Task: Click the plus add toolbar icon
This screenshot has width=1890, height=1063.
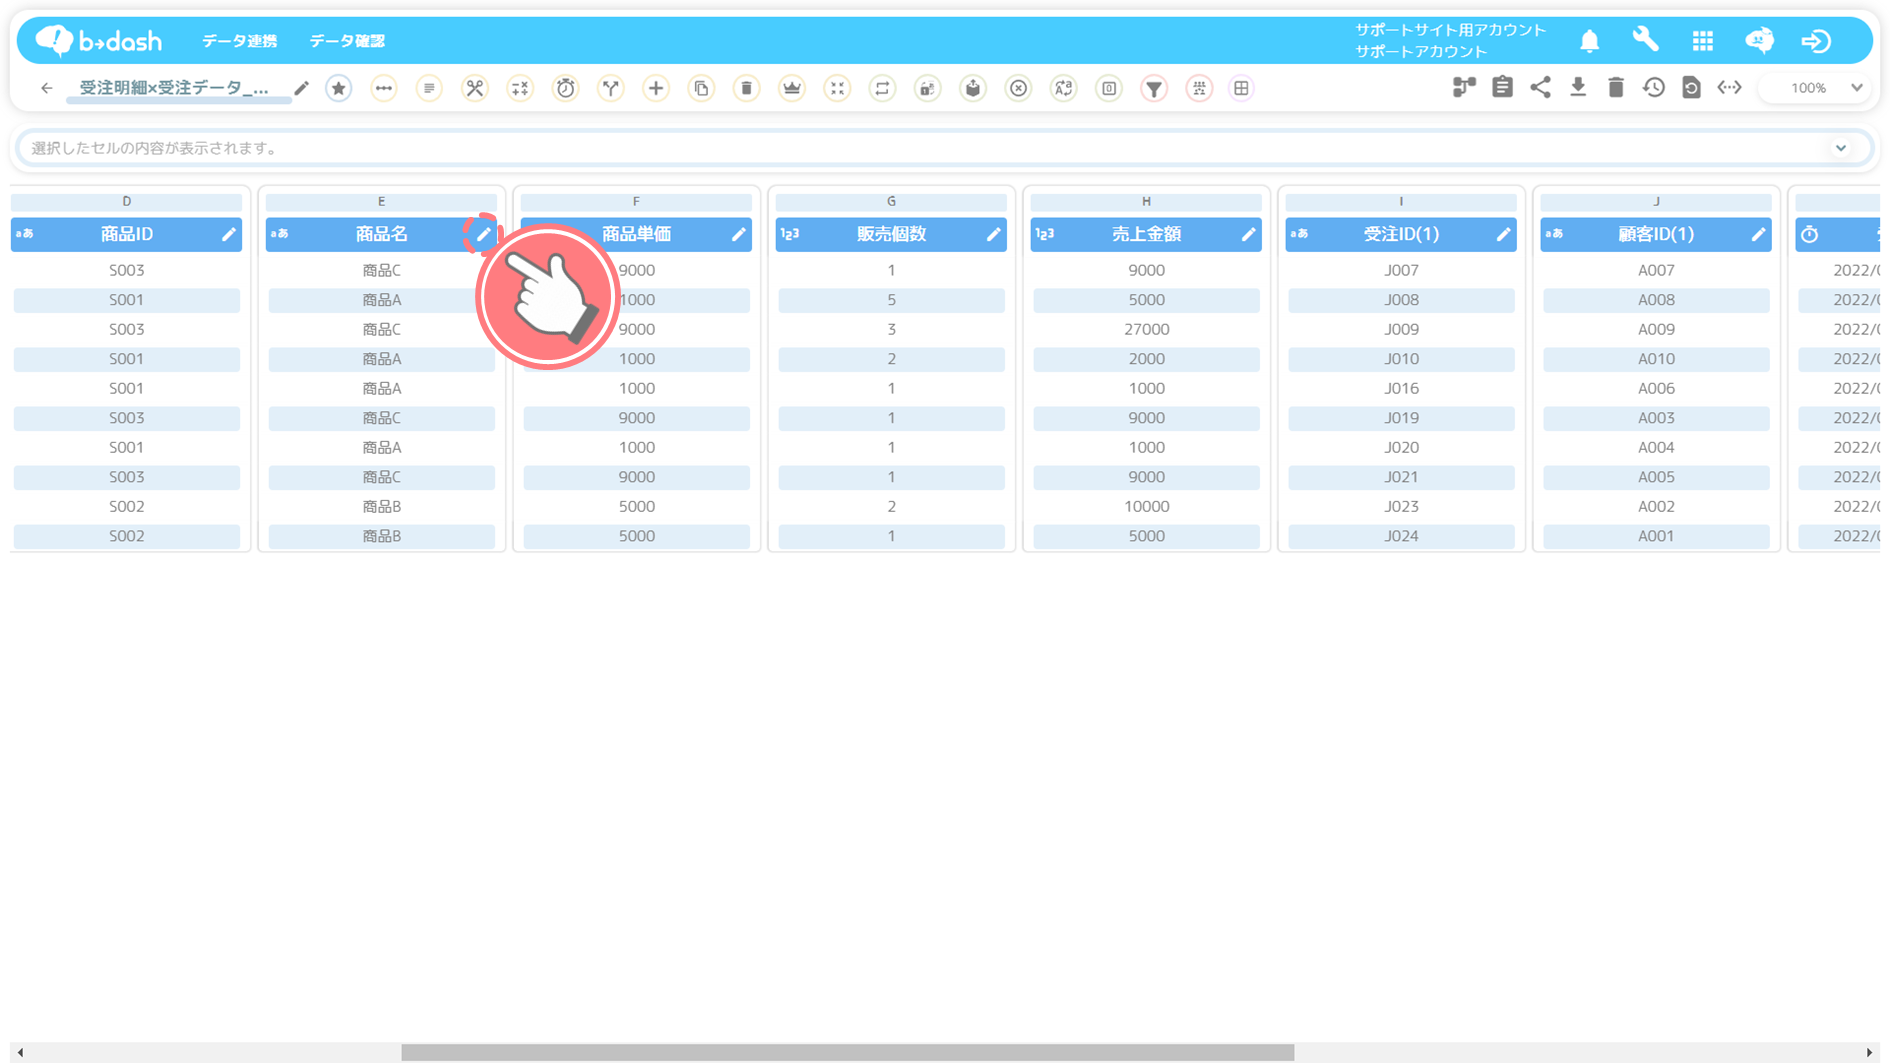Action: click(656, 88)
